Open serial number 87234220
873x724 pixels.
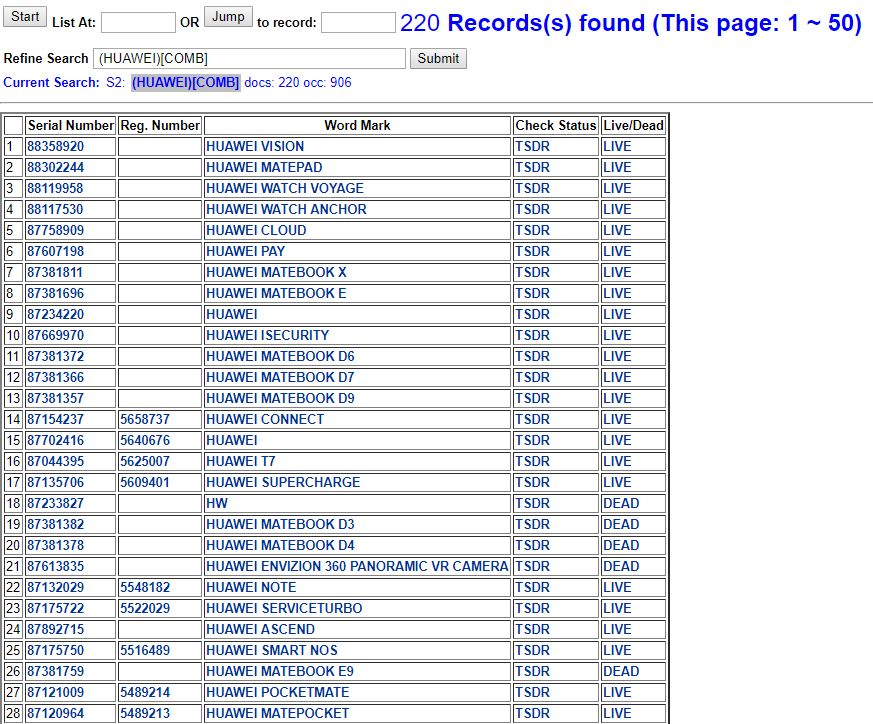(x=55, y=315)
